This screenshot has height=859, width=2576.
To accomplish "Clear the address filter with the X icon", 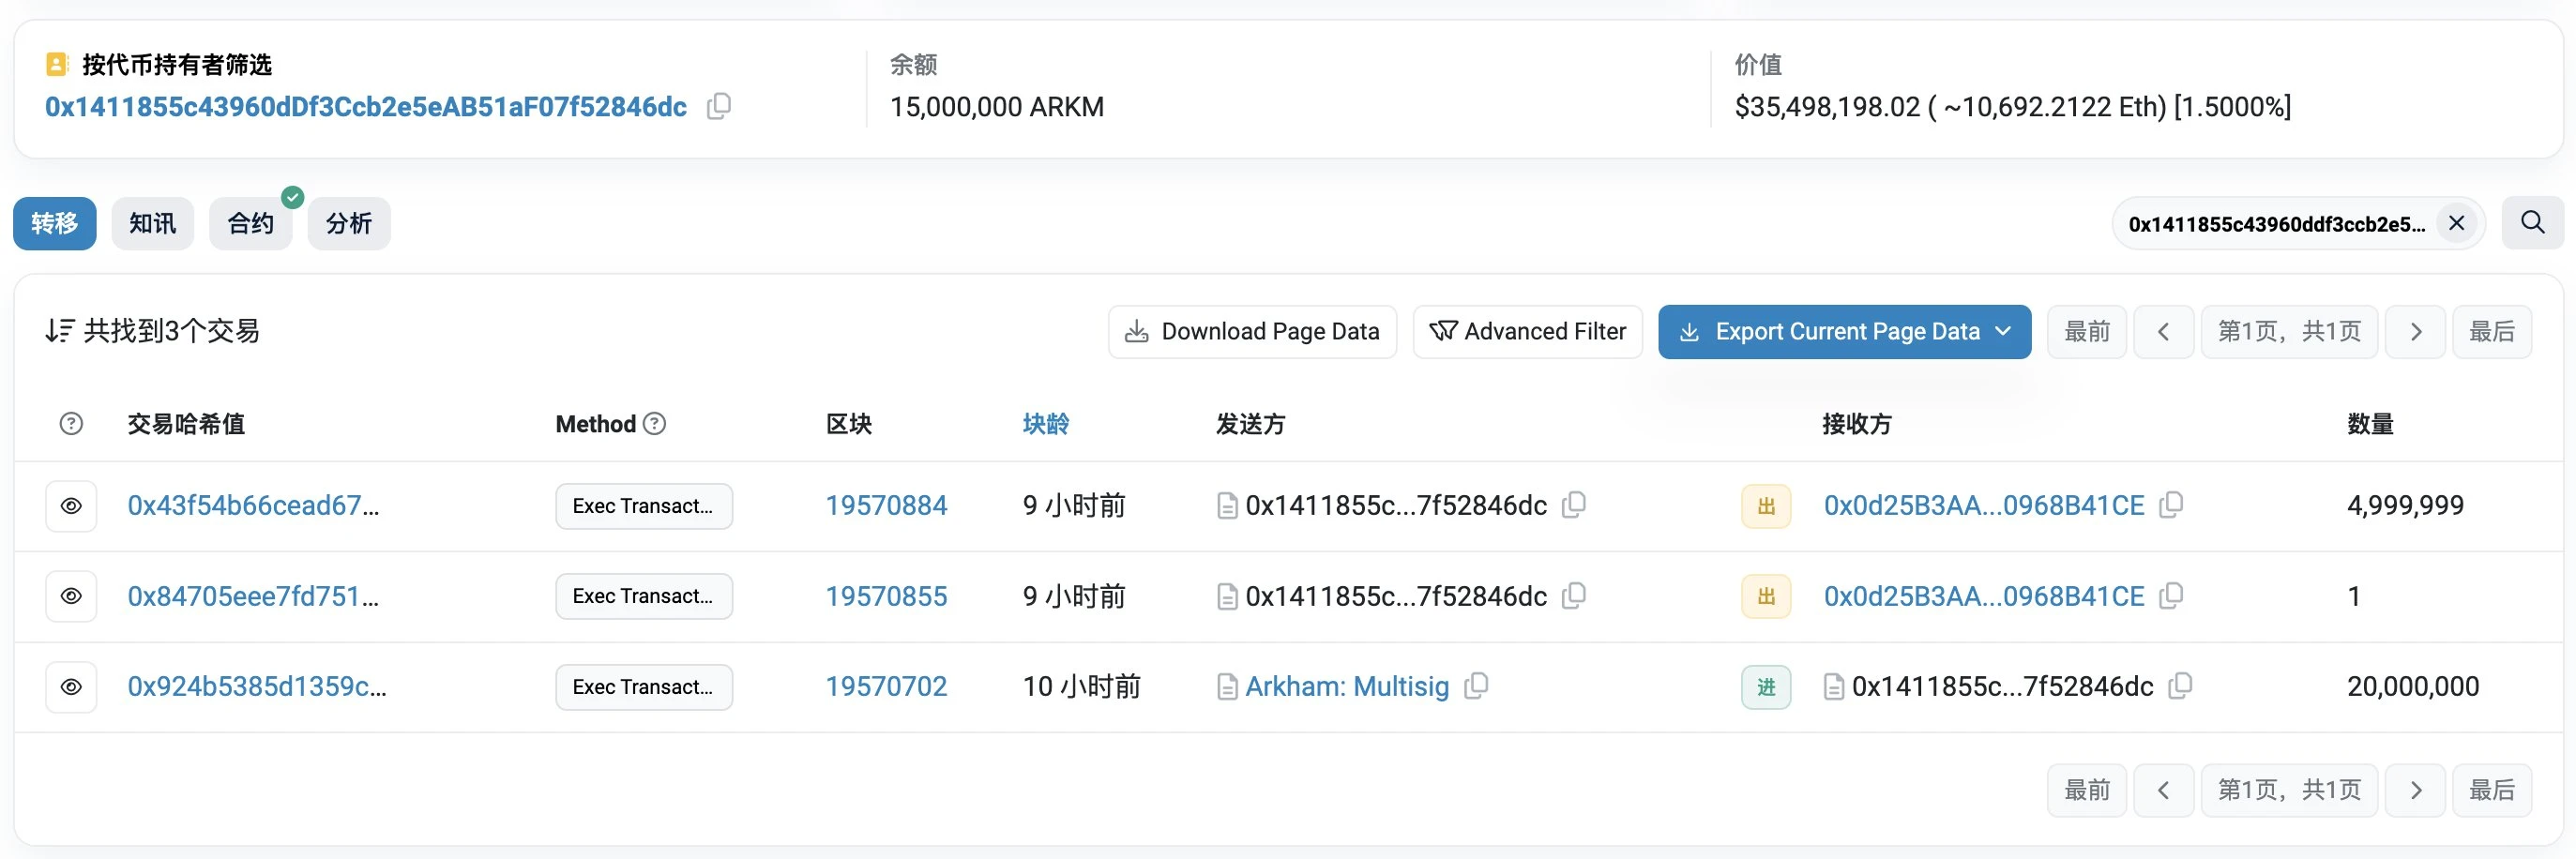I will (2457, 223).
